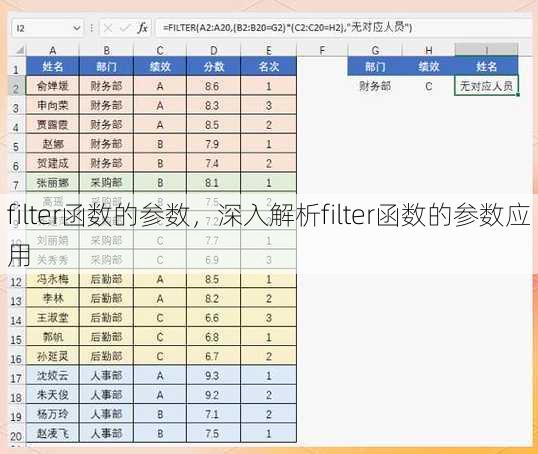Screen dimensions: 538x454
Task: Click the score cell 9.3
Action: point(214,375)
